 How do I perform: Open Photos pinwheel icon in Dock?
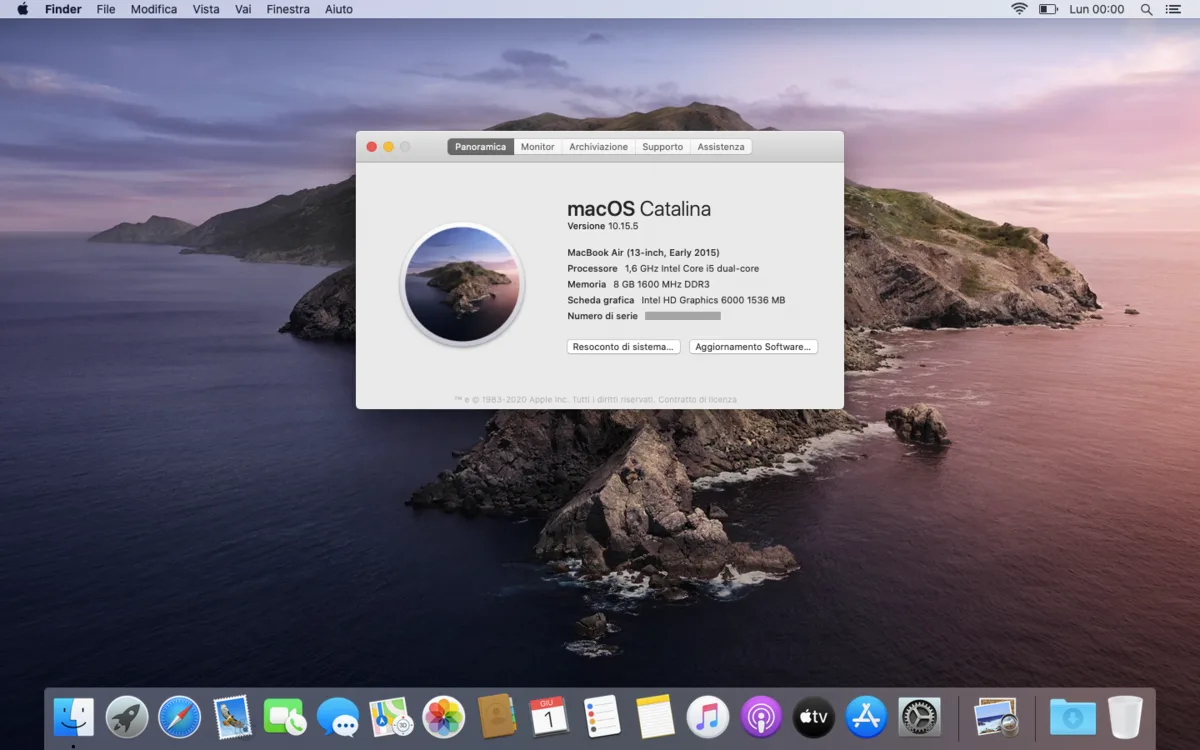pyautogui.click(x=444, y=717)
